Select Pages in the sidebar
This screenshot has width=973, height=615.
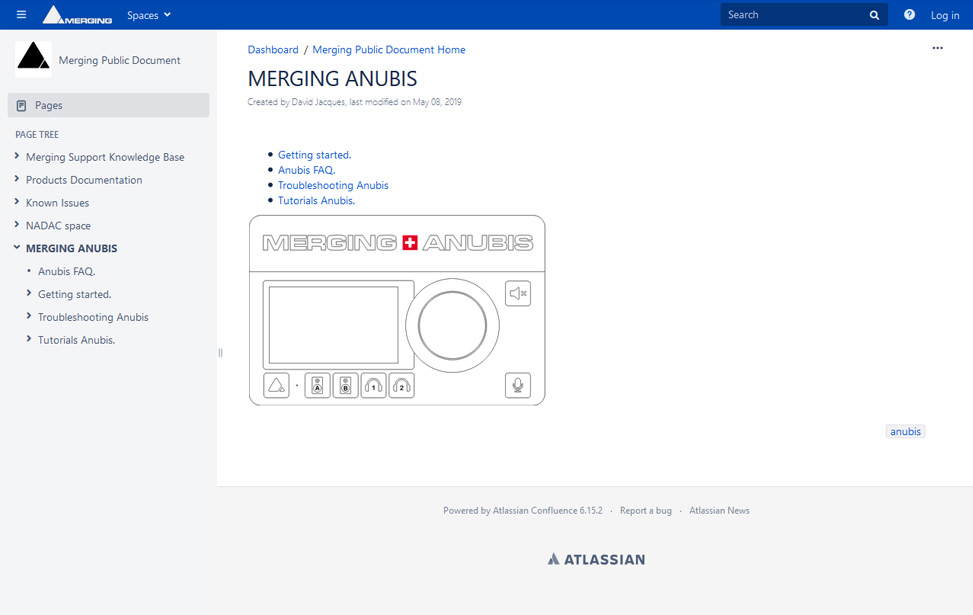tap(109, 105)
